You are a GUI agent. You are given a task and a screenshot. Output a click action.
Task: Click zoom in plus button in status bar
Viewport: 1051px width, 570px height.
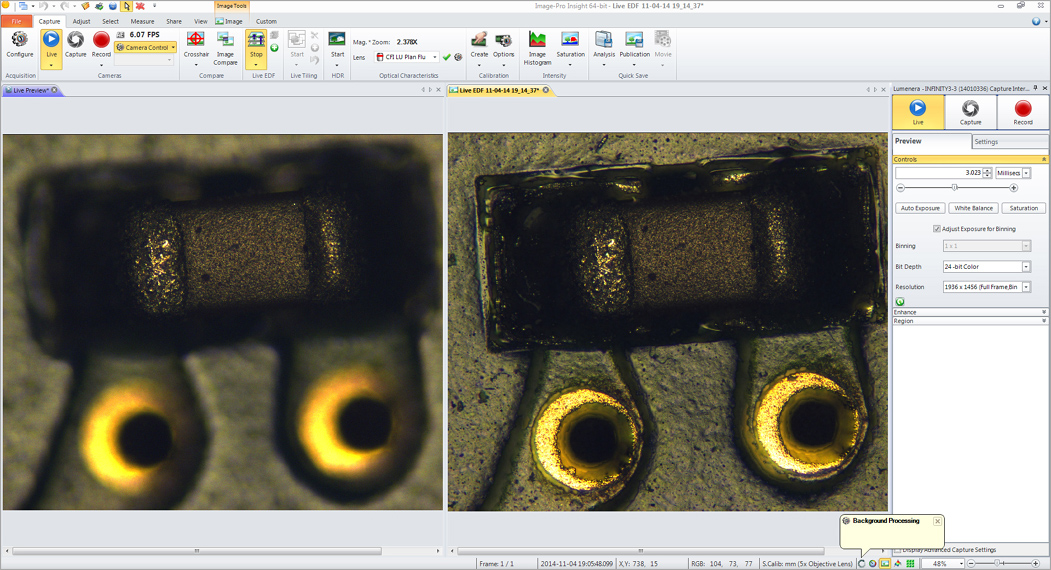(x=1036, y=564)
